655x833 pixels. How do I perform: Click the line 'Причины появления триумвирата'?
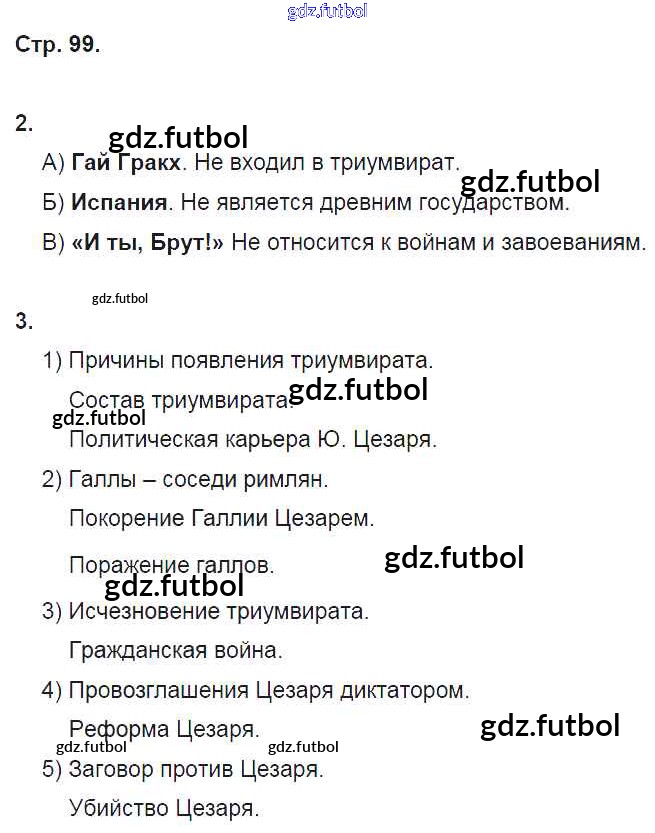tap(251, 360)
